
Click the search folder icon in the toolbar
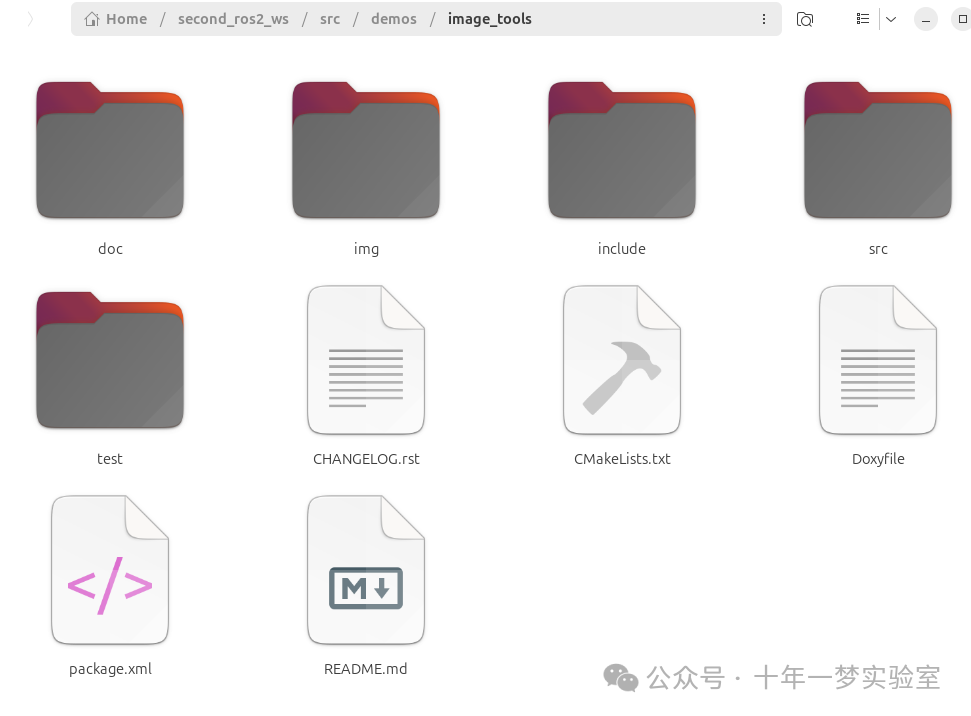(x=804, y=19)
